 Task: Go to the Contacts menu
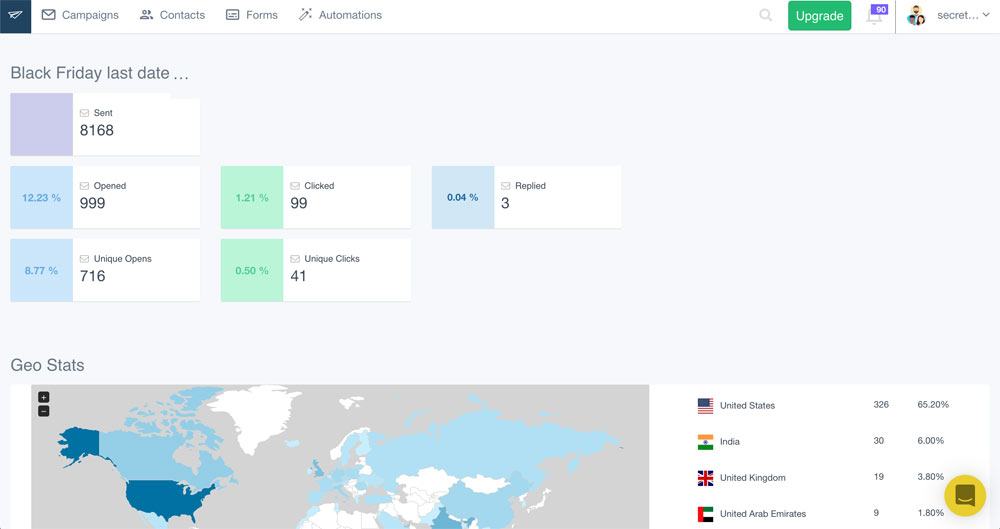(172, 16)
